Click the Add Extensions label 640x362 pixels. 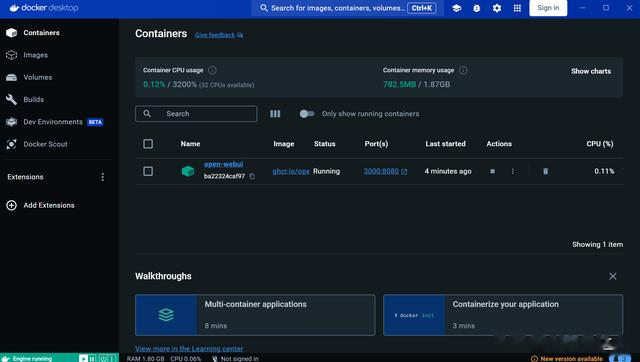[x=49, y=205]
